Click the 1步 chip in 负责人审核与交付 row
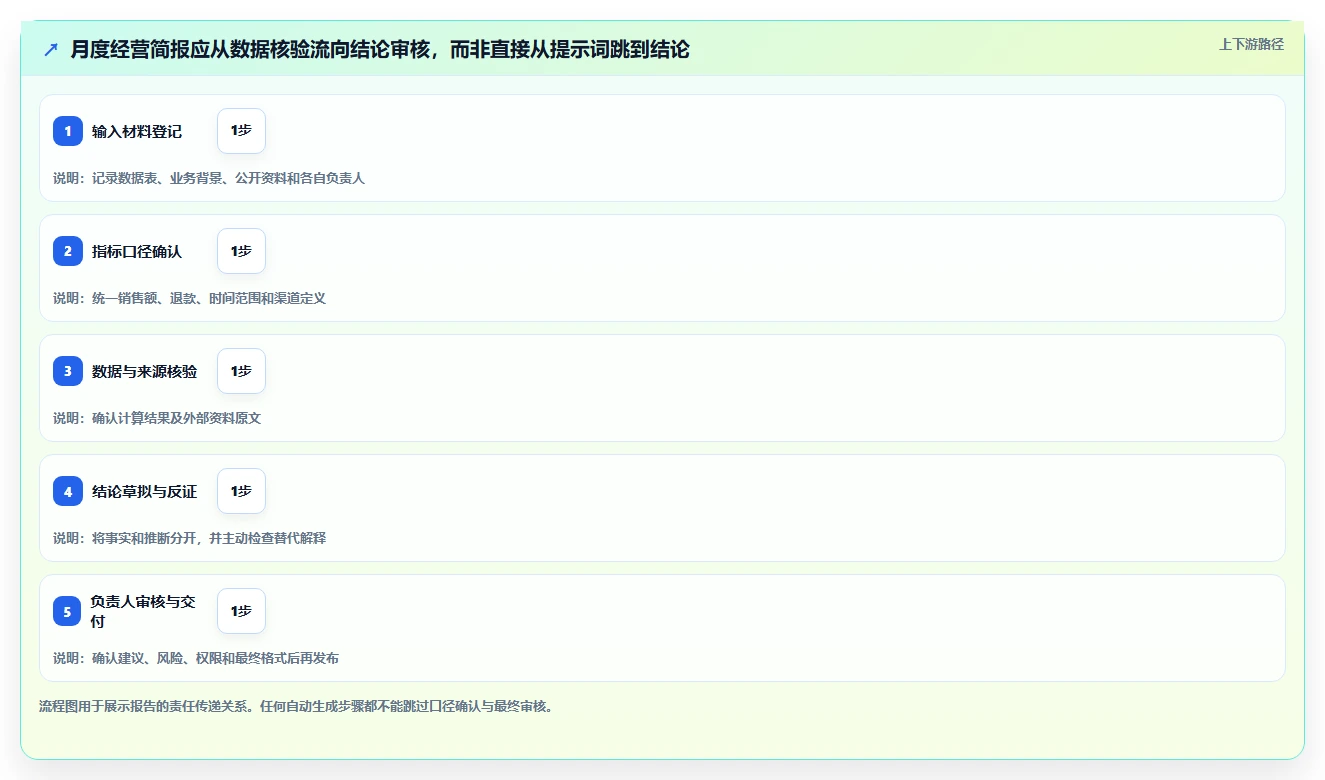 [241, 611]
